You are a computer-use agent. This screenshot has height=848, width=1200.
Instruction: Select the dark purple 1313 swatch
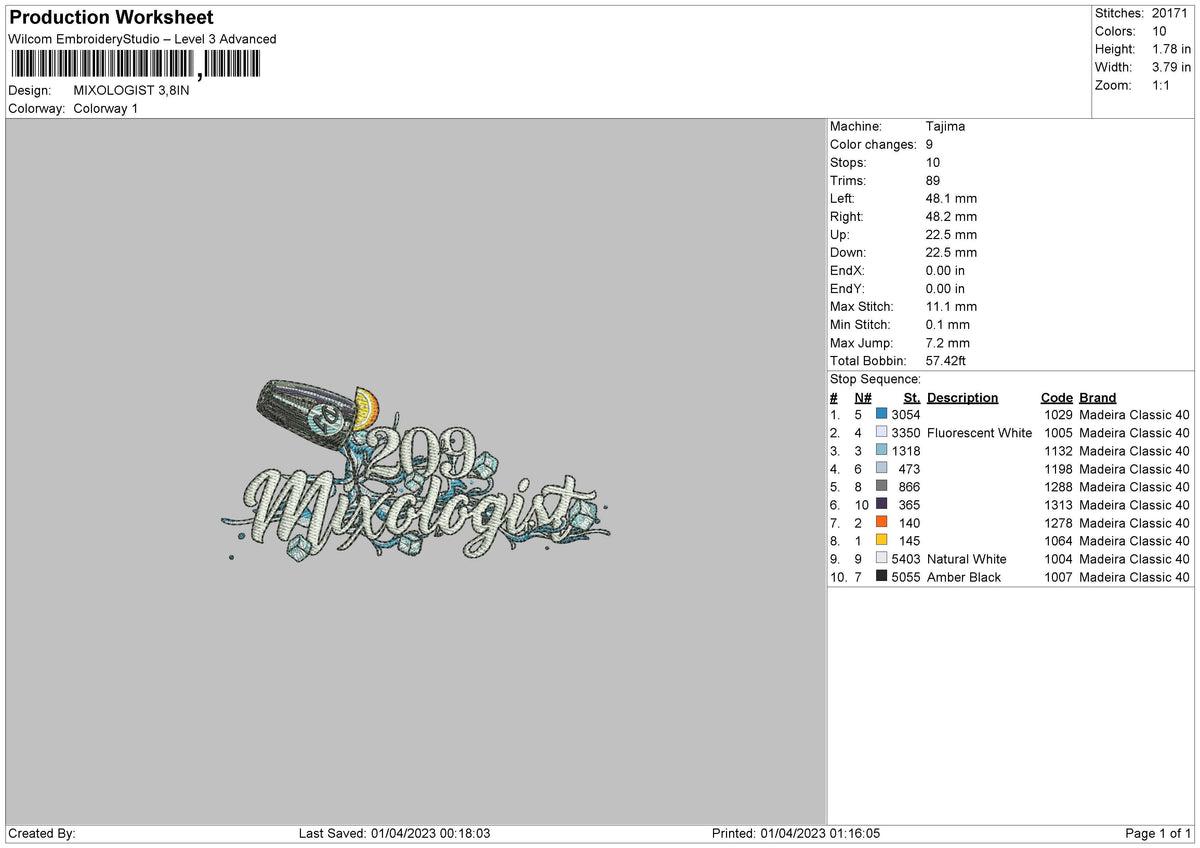point(881,504)
